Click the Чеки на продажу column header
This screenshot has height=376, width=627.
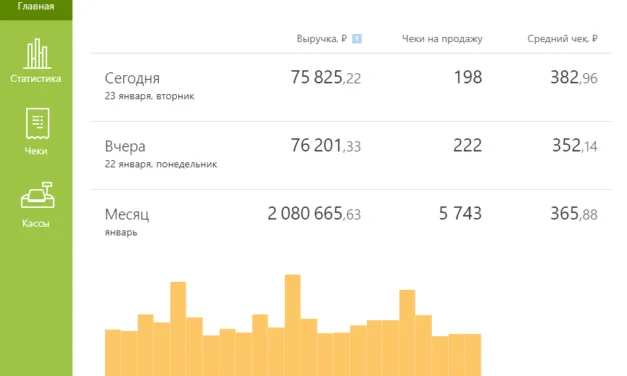coord(442,39)
